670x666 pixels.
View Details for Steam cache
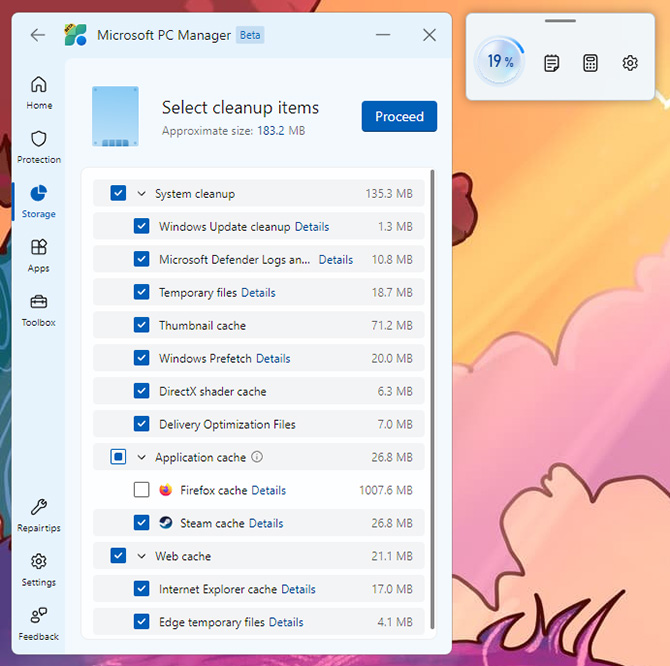point(266,523)
